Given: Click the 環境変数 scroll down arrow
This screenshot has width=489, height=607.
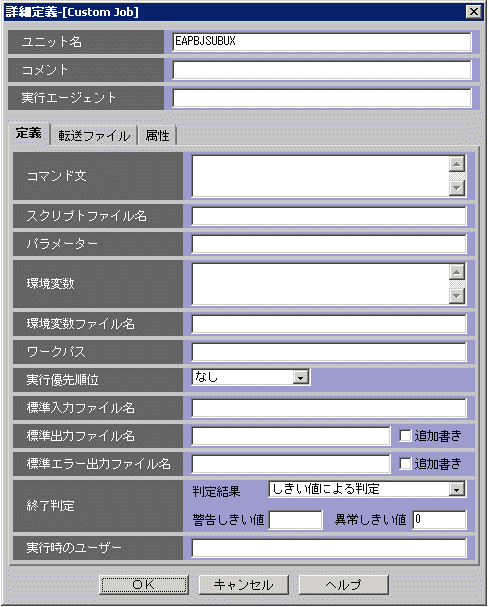Looking at the screenshot, I should pos(457,296).
